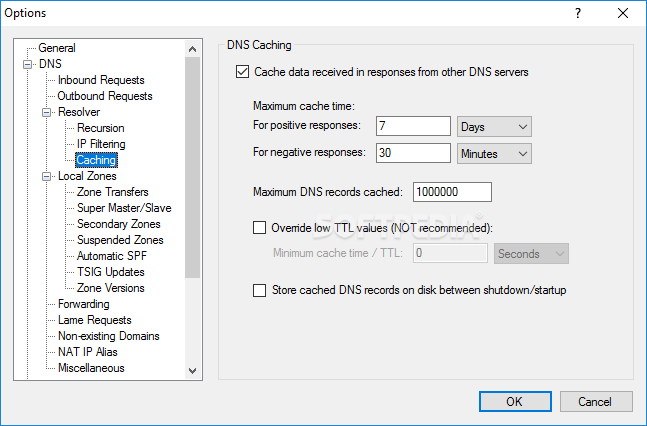
Task: Select the Local Zones tree item
Action: point(87,176)
